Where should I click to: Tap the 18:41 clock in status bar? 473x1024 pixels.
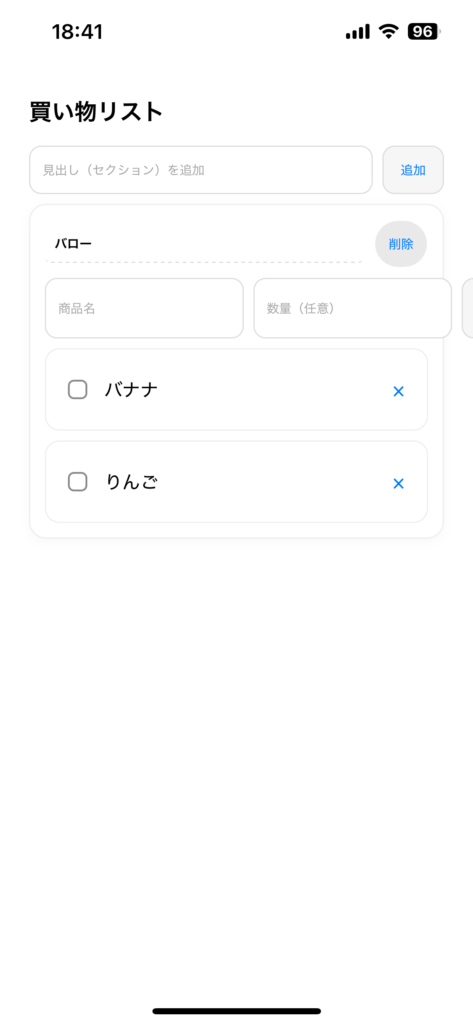[77, 31]
